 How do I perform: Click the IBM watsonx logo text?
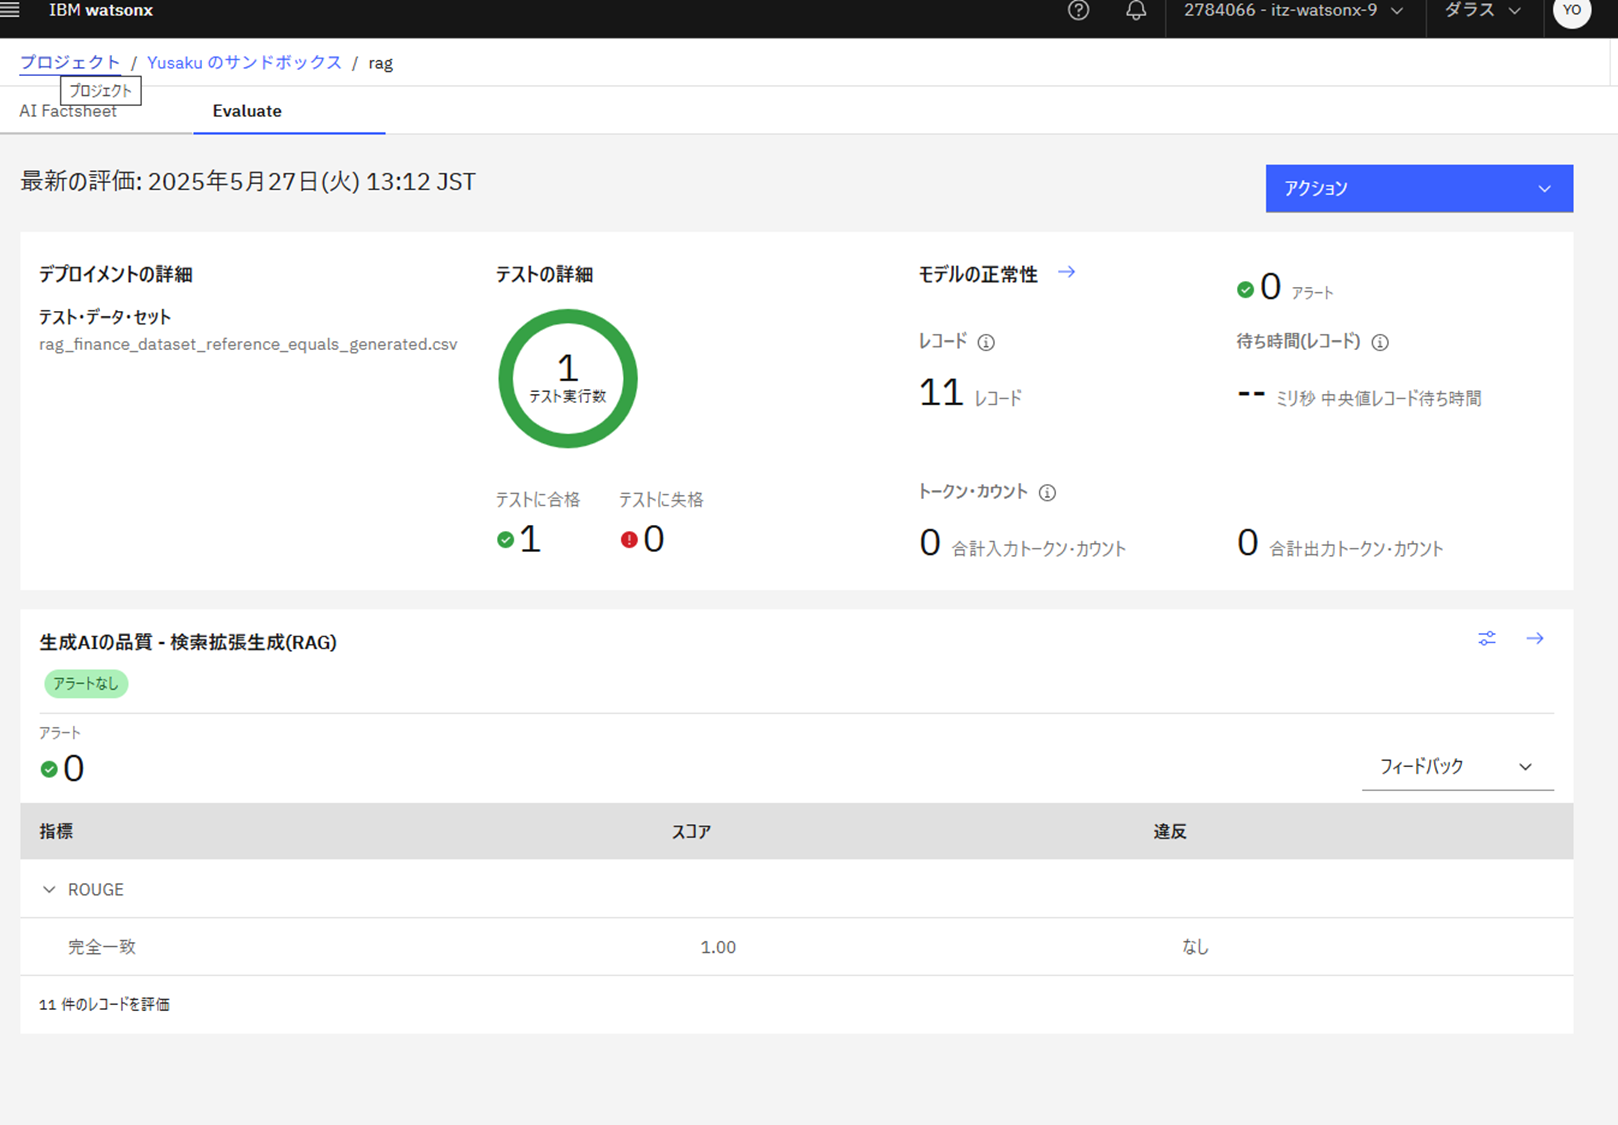click(101, 10)
